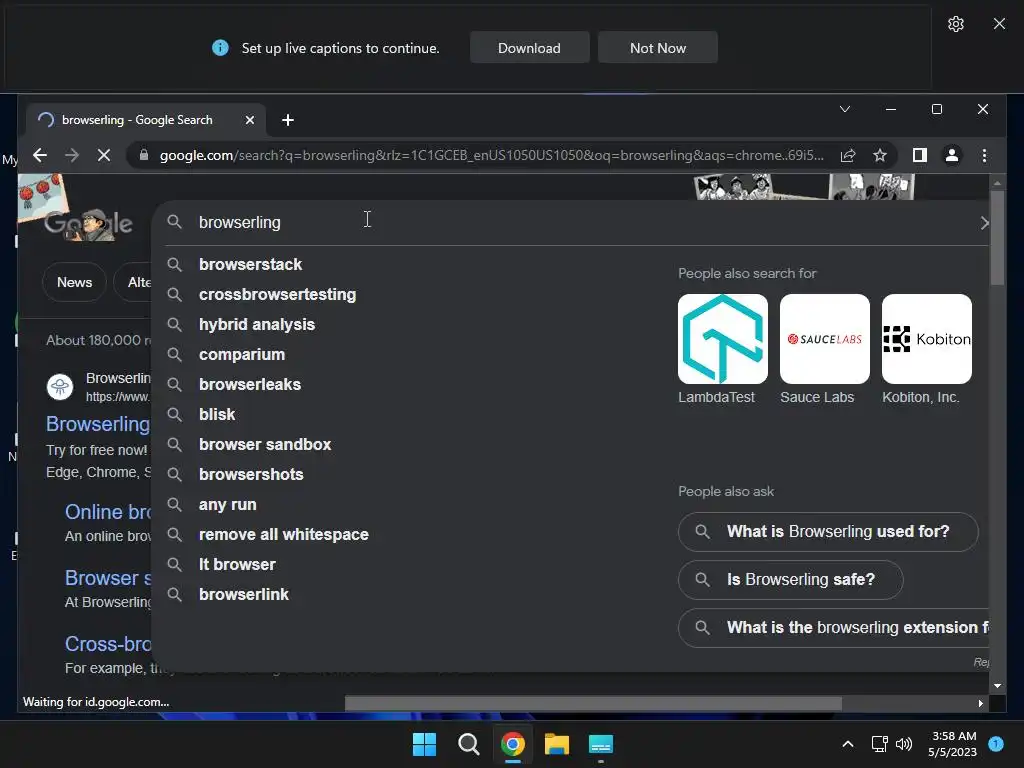
Task: Click the Browserling site favicon
Action: click(59, 387)
